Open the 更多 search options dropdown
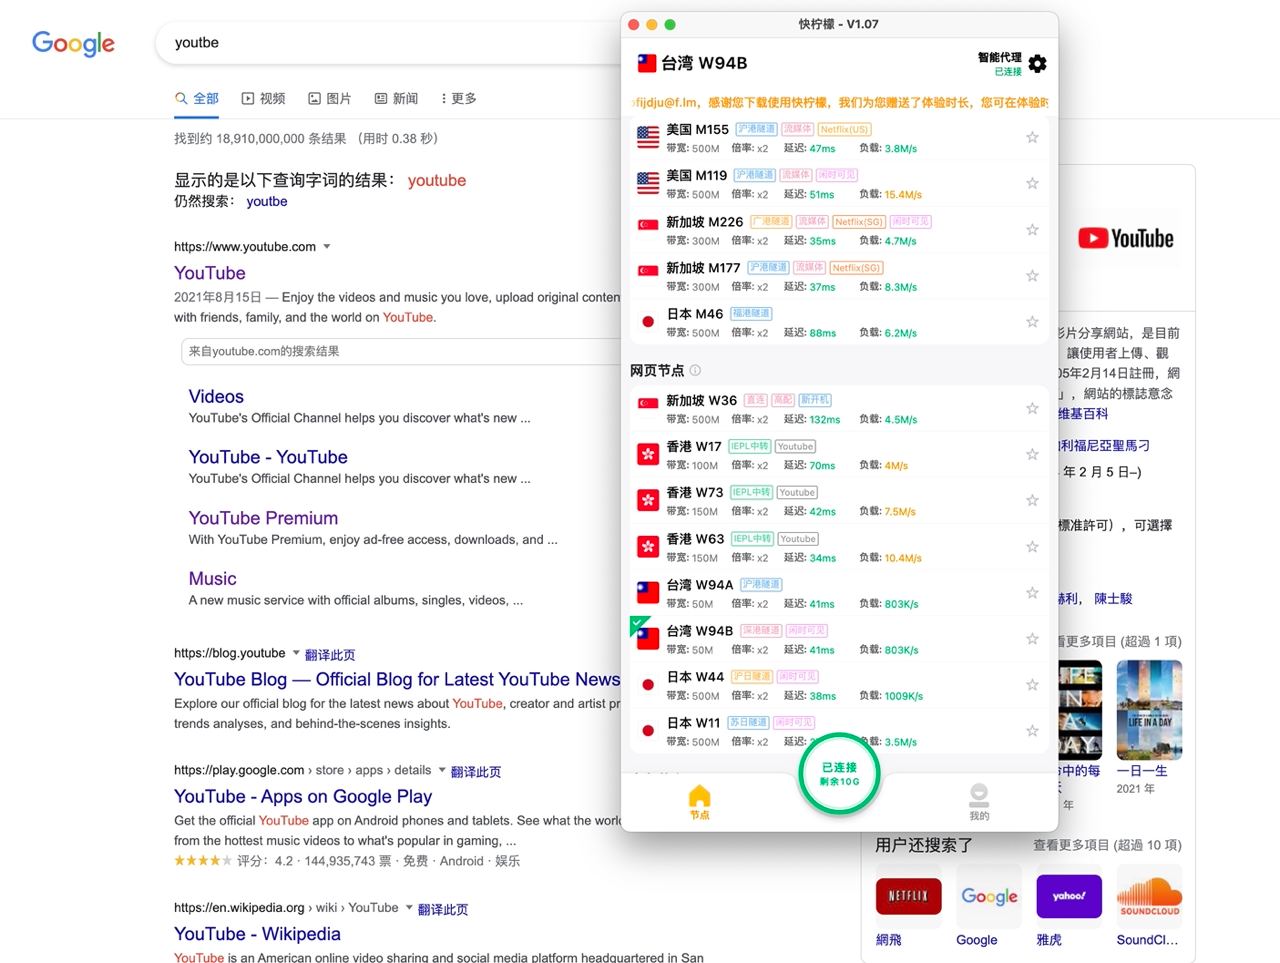The width and height of the screenshot is (1280, 963). click(456, 98)
